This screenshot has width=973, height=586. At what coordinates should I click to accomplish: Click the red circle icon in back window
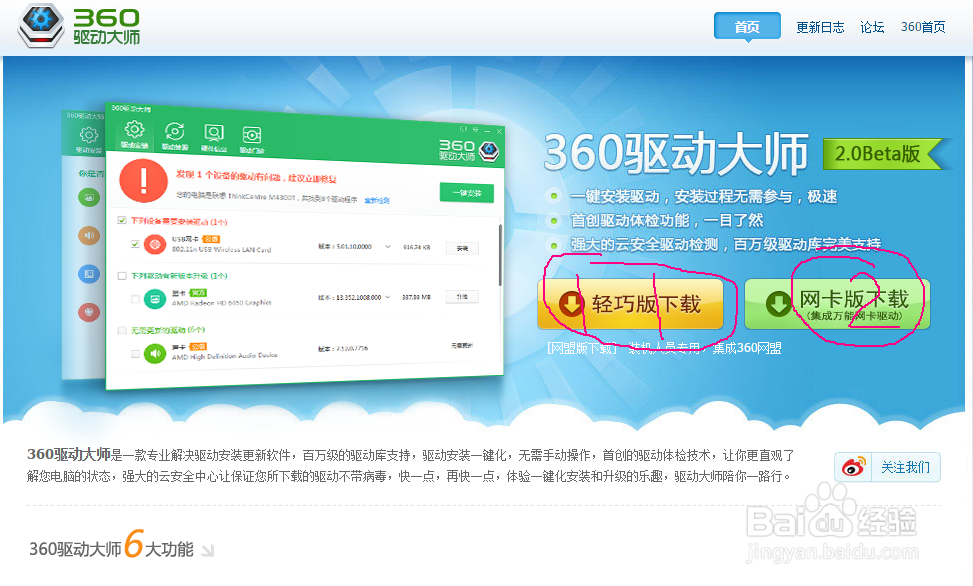[x=89, y=312]
